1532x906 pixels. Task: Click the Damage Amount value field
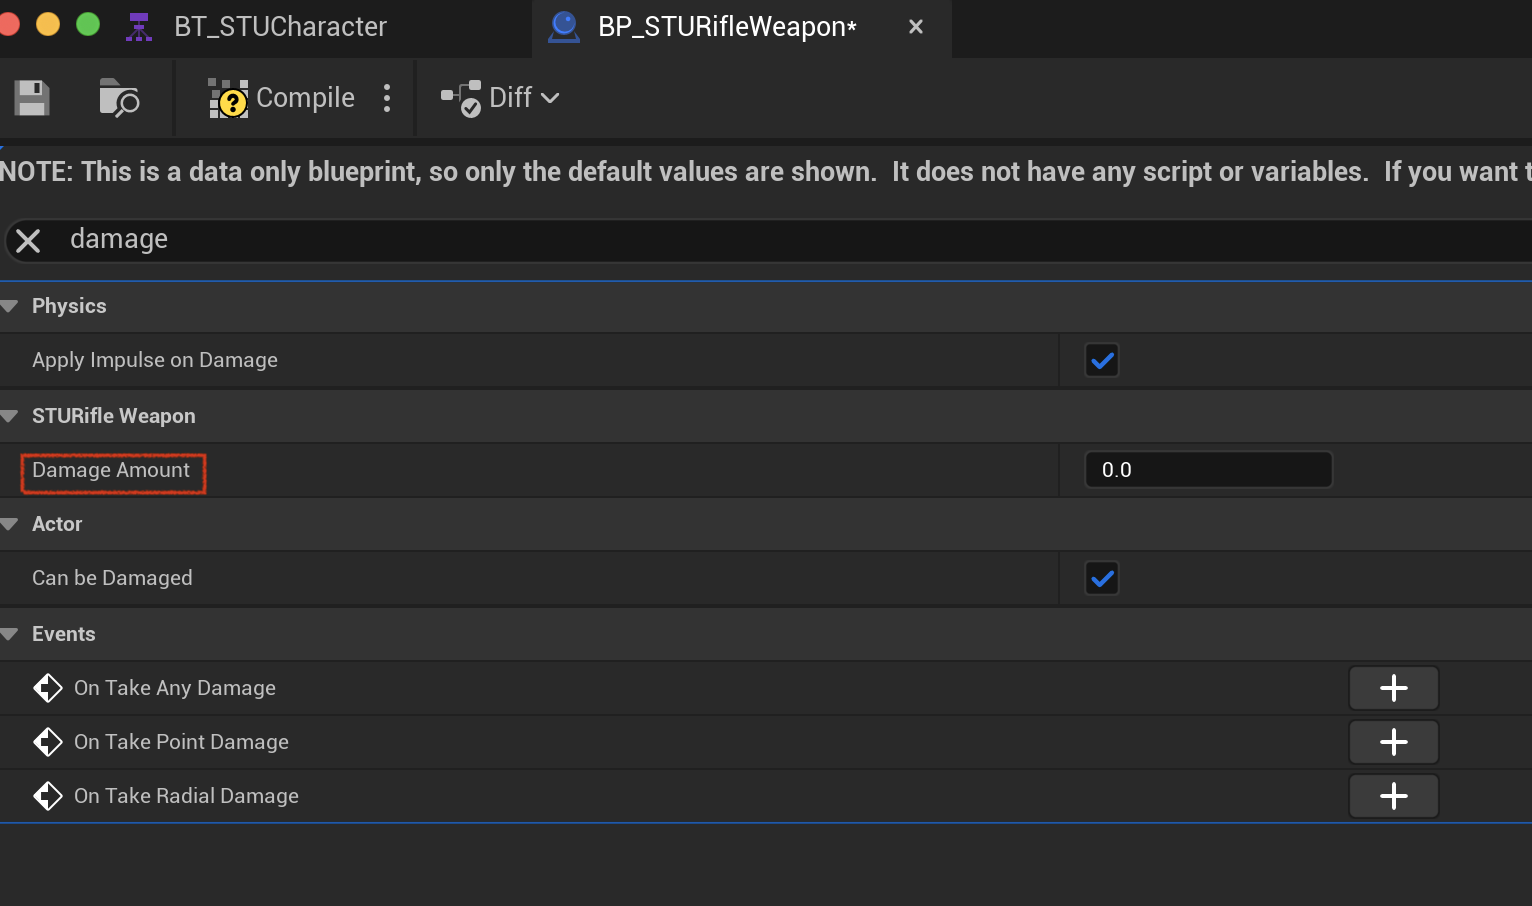[x=1208, y=470]
